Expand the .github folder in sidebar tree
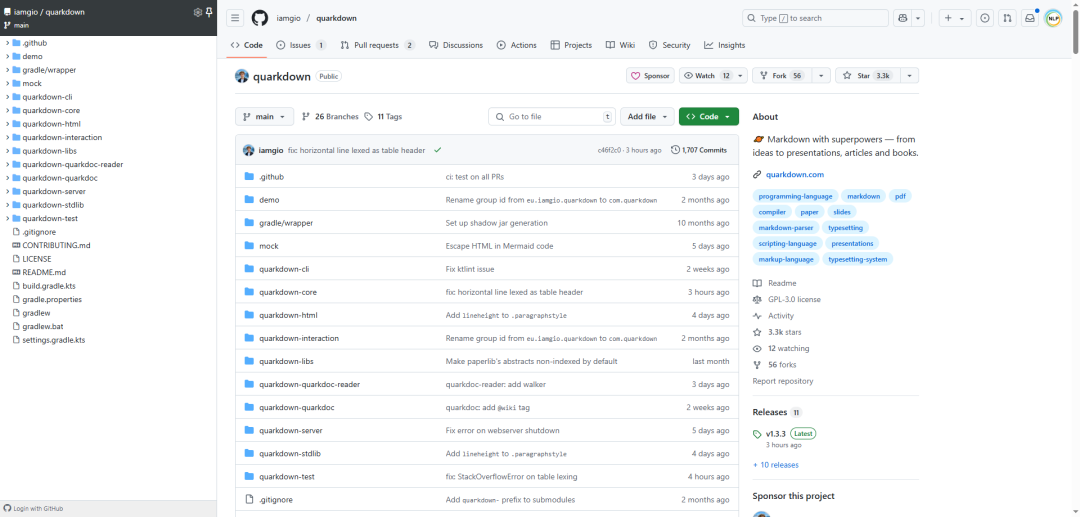This screenshot has height=517, width=1080. tap(8, 43)
